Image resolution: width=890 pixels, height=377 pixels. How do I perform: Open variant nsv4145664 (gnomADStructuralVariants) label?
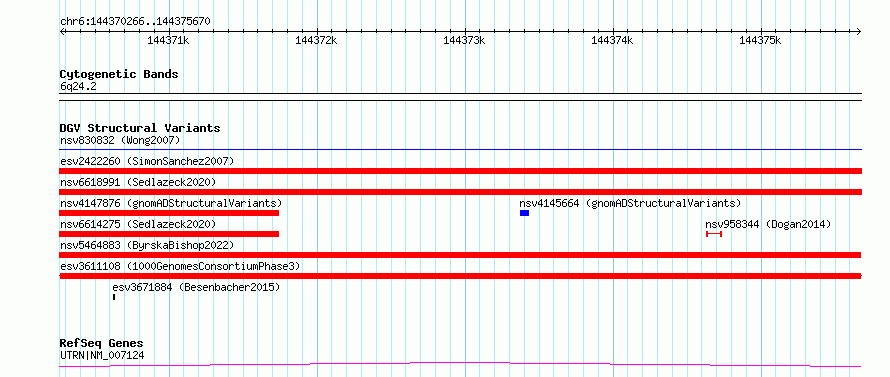click(630, 203)
